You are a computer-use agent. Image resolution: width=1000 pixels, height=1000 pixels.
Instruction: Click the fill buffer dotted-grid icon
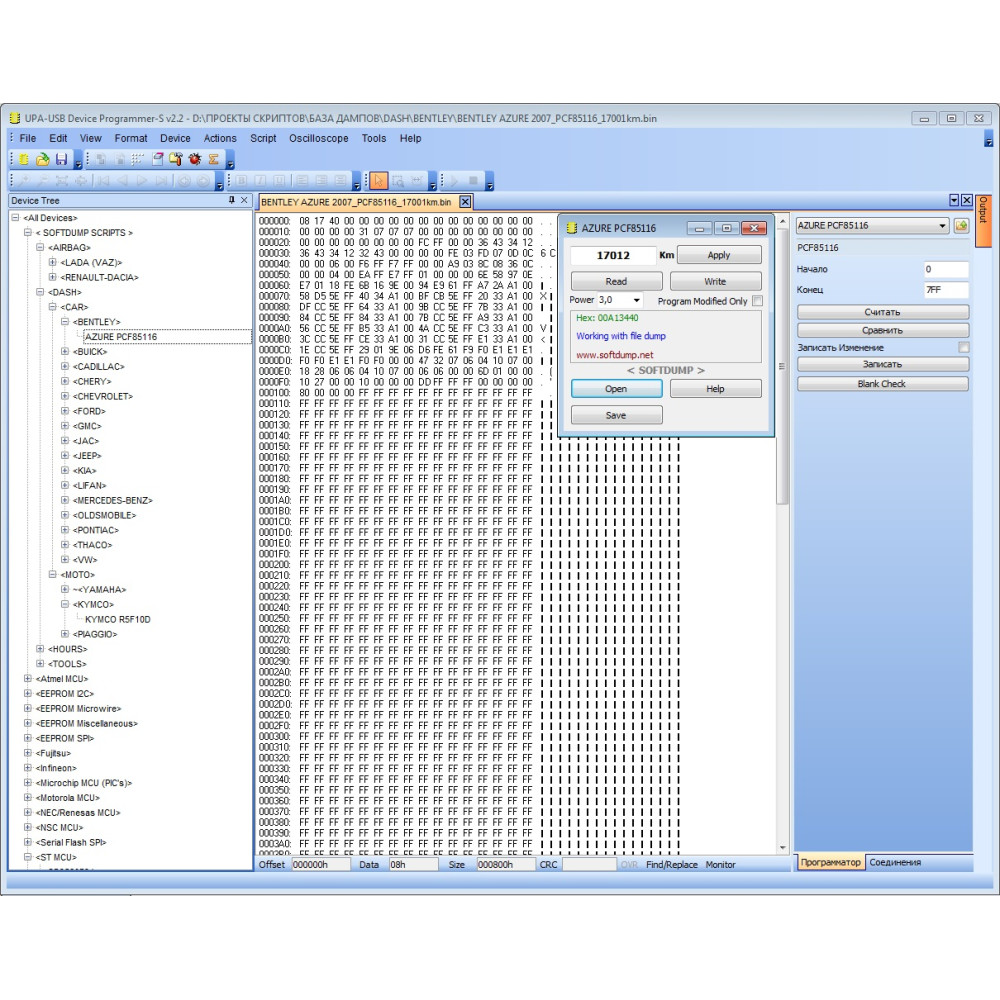[x=138, y=159]
